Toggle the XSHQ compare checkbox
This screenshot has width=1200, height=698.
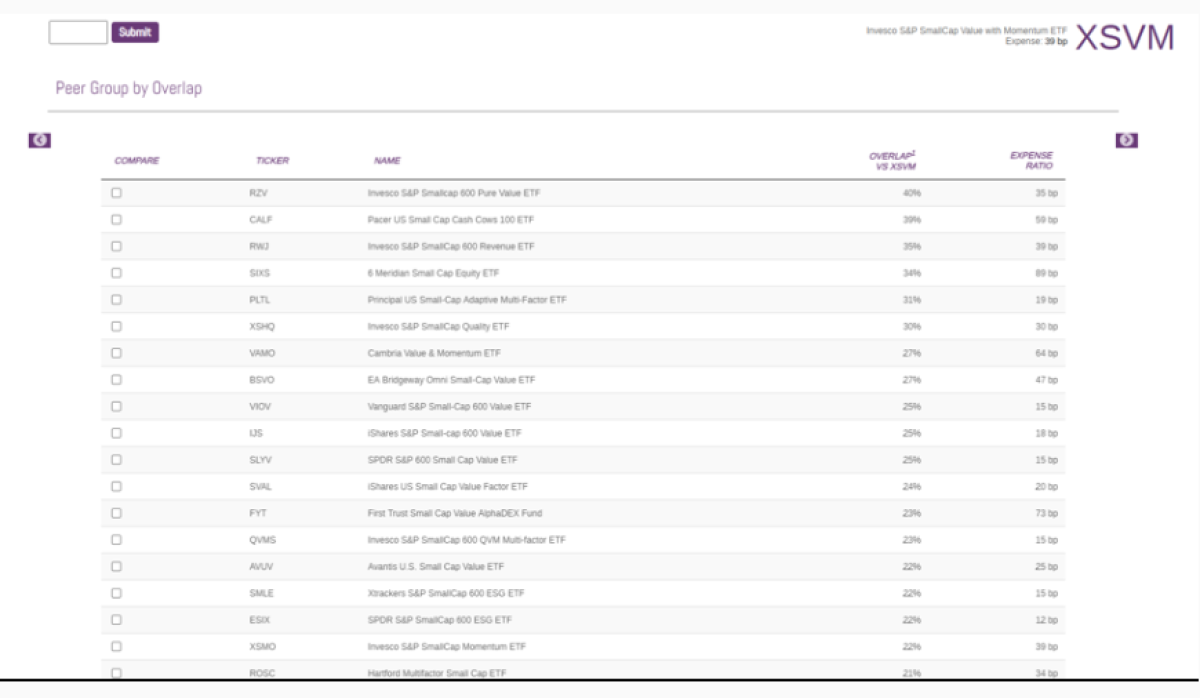(x=117, y=326)
